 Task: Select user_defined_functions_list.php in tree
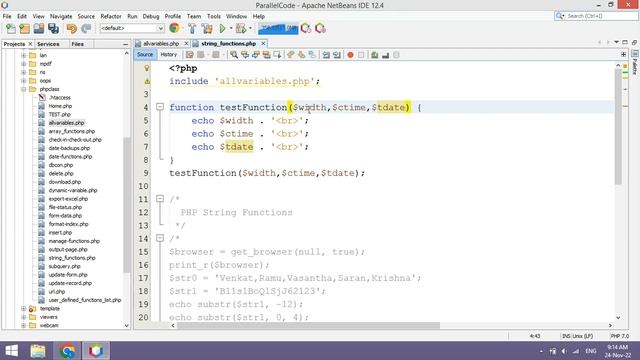coord(85,300)
